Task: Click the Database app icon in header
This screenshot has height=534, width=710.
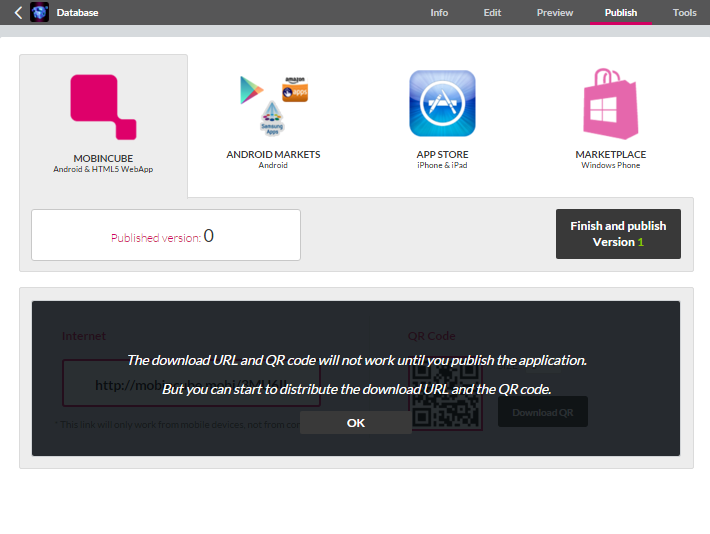Action: [x=39, y=12]
